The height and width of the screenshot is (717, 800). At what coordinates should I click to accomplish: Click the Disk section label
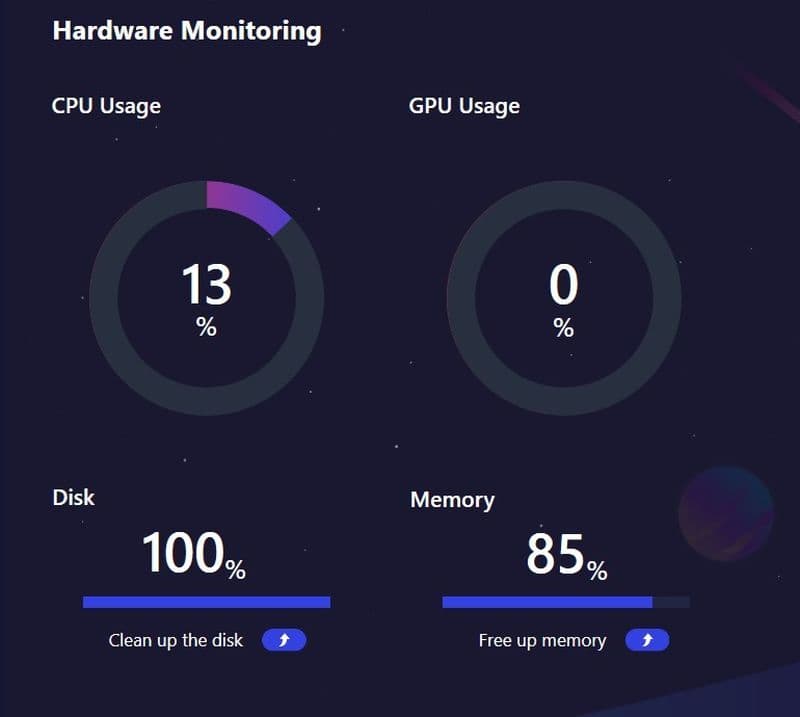point(73,498)
